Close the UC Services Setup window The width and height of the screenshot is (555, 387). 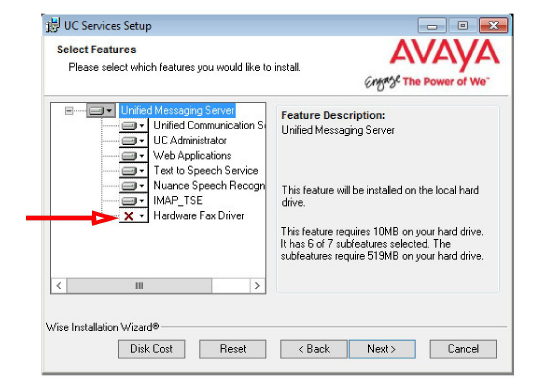click(x=493, y=25)
